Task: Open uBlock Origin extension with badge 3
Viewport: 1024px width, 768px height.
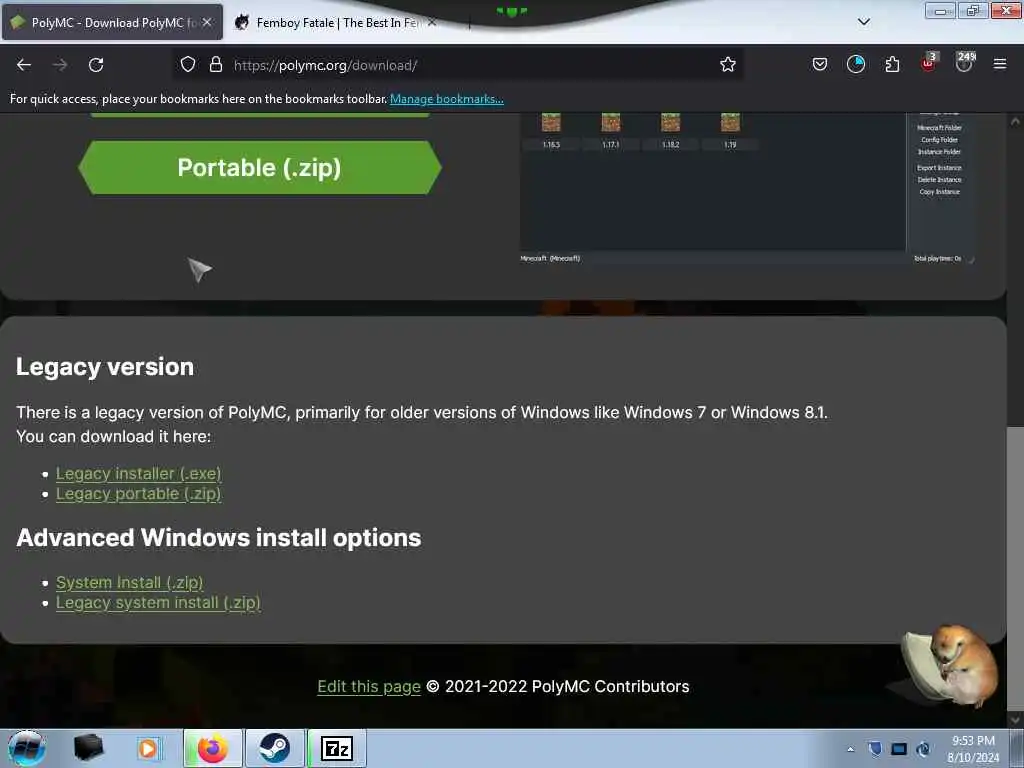Action: click(928, 63)
